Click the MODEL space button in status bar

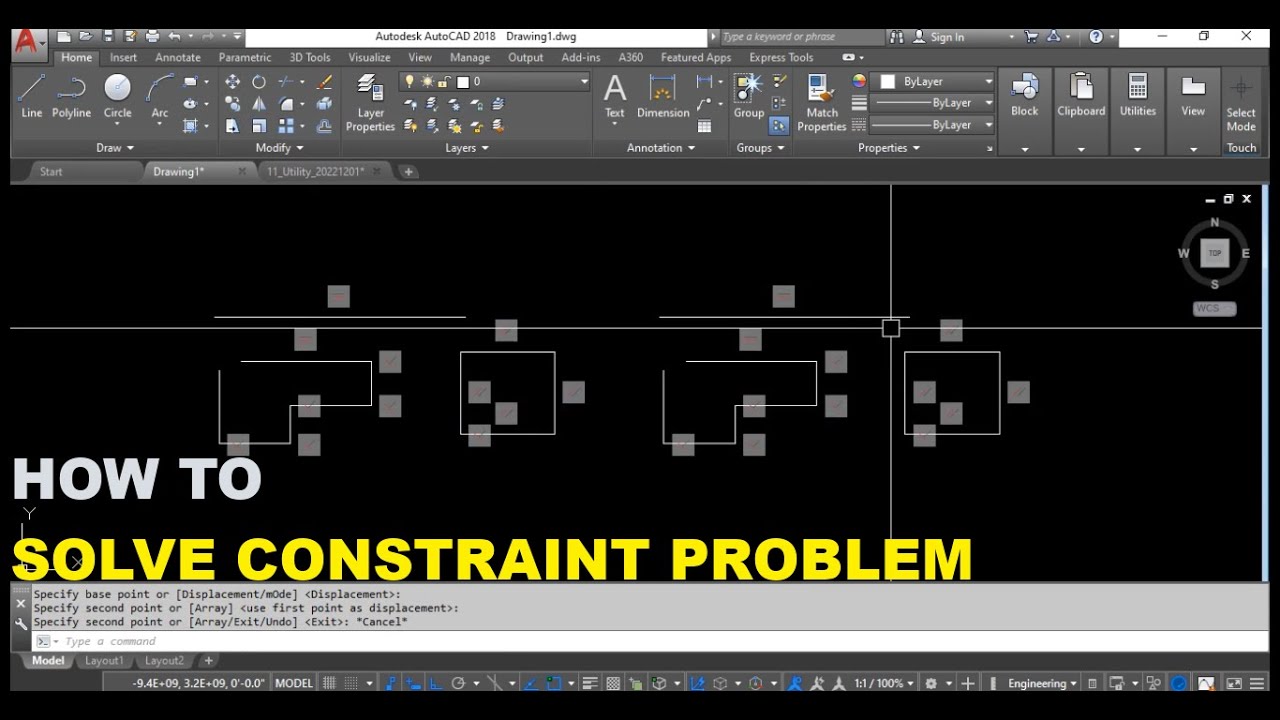click(x=293, y=683)
